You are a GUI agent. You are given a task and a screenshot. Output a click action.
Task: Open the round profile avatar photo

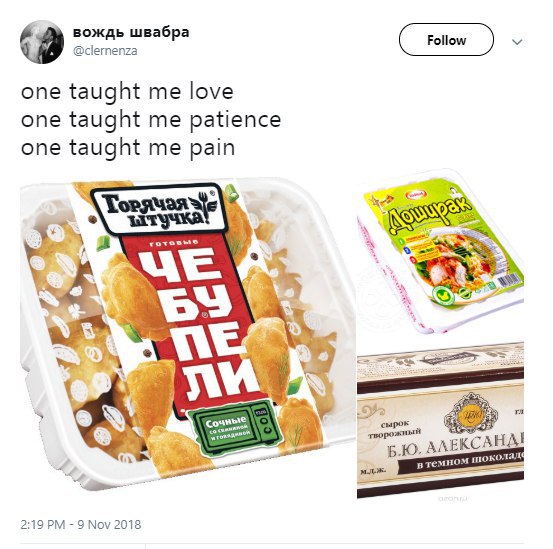point(42,42)
